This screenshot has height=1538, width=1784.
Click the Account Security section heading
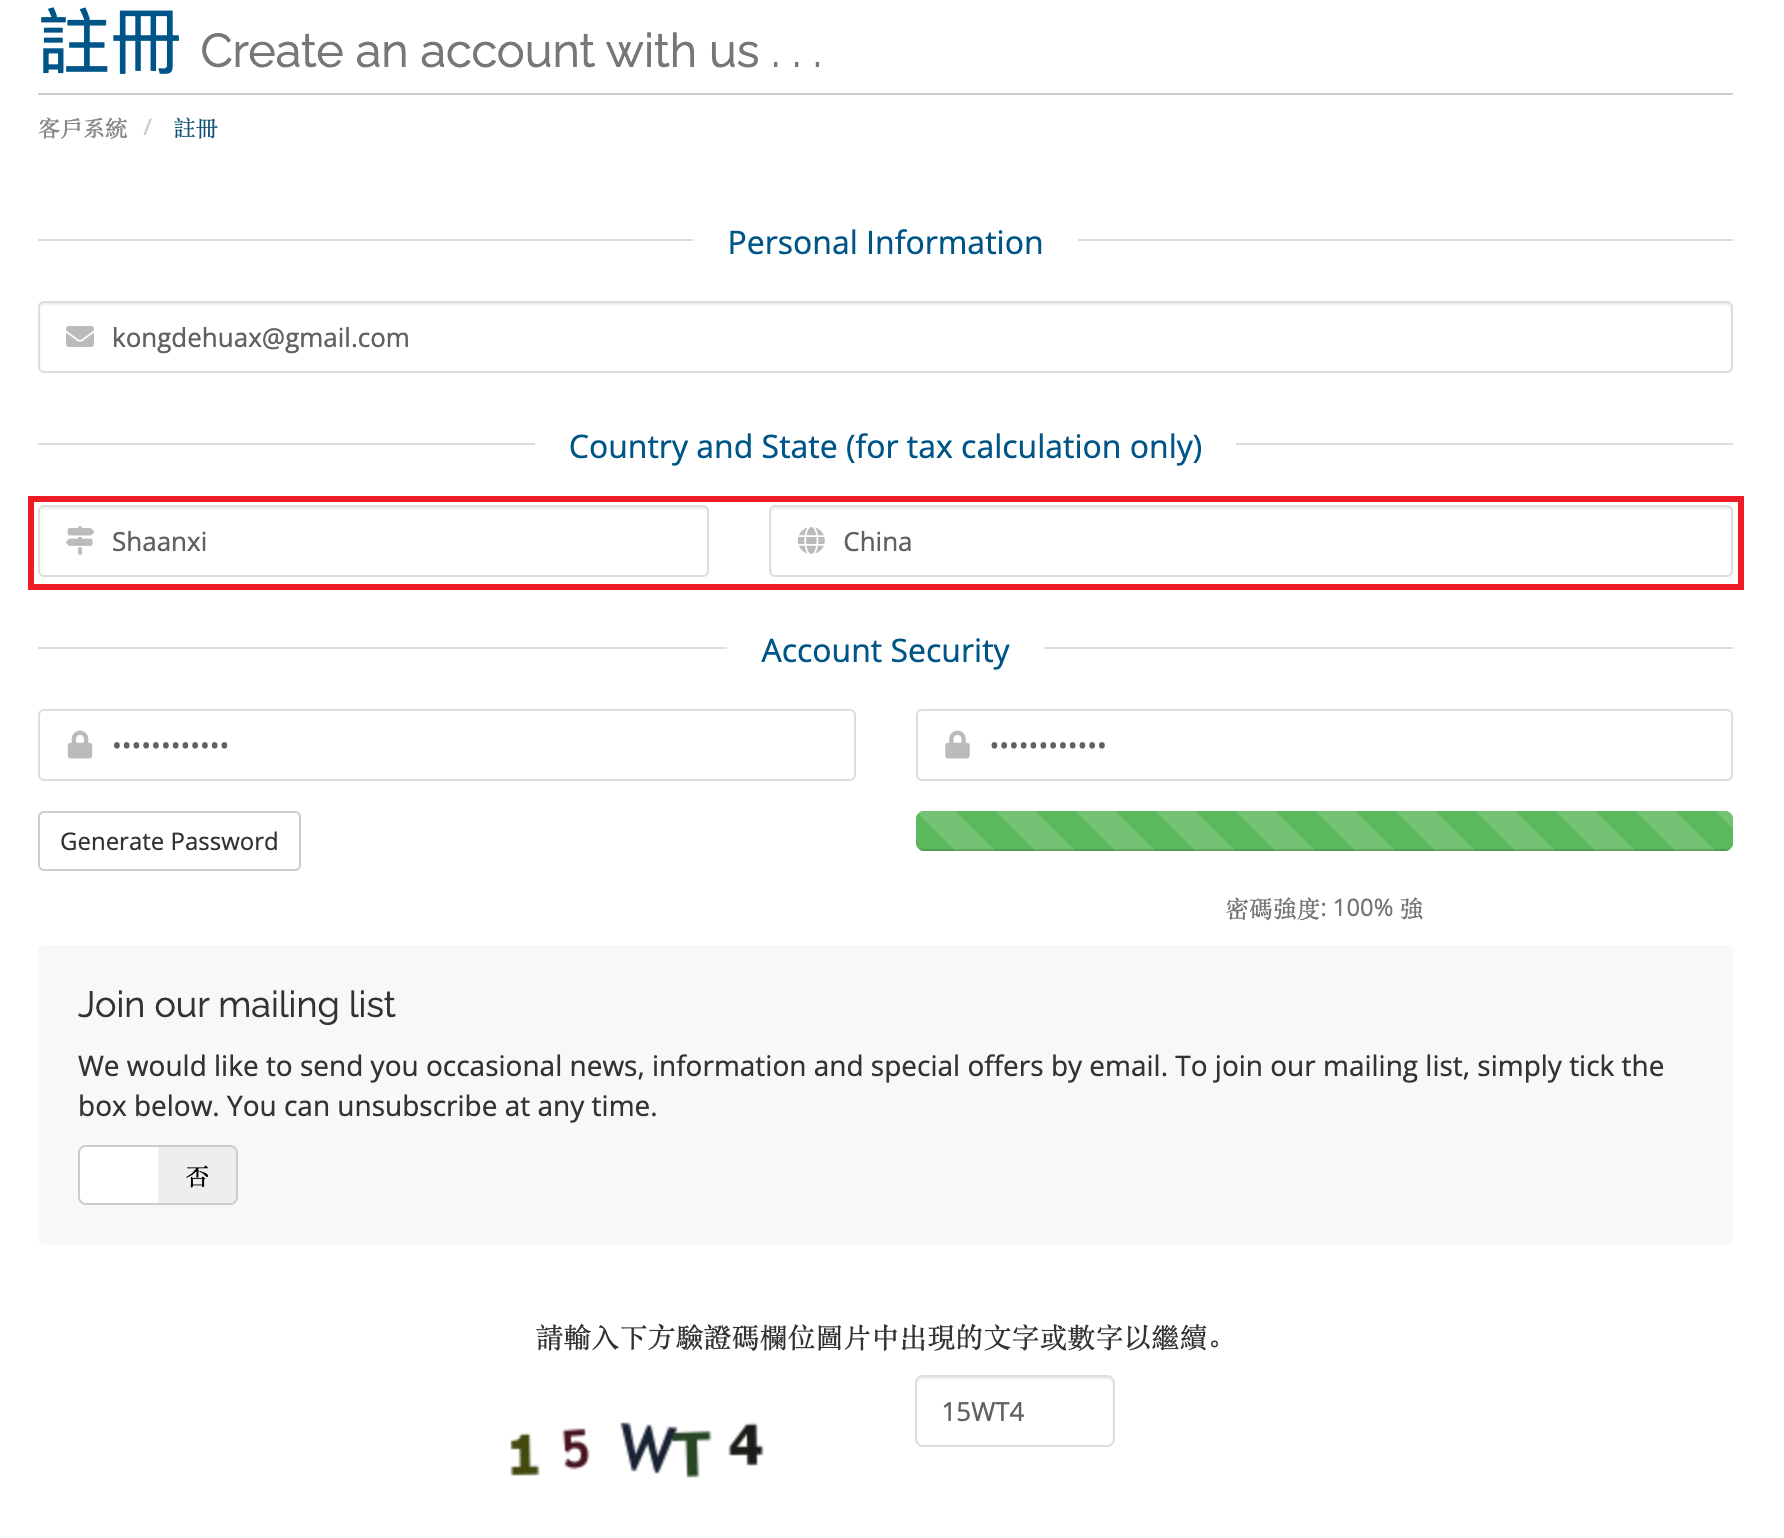pyautogui.click(x=885, y=651)
